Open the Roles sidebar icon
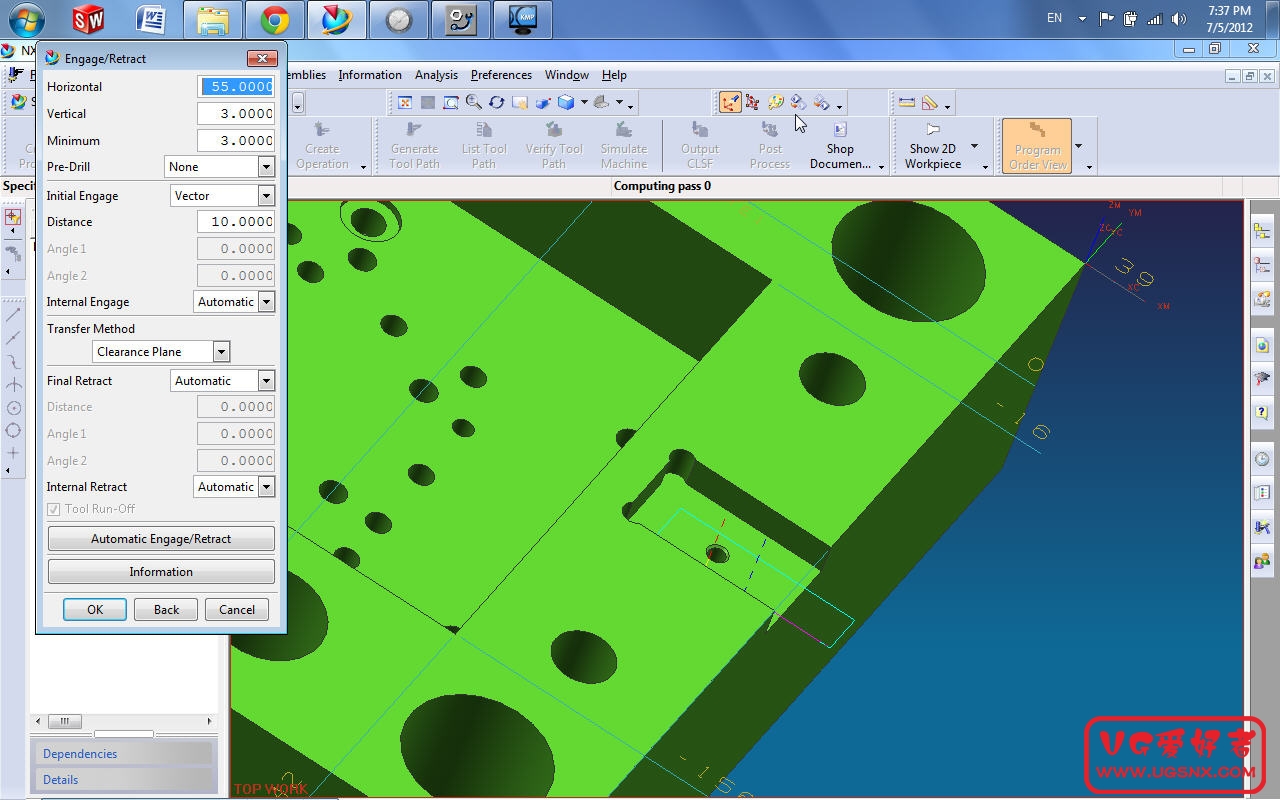The image size is (1280, 800). [x=1262, y=560]
